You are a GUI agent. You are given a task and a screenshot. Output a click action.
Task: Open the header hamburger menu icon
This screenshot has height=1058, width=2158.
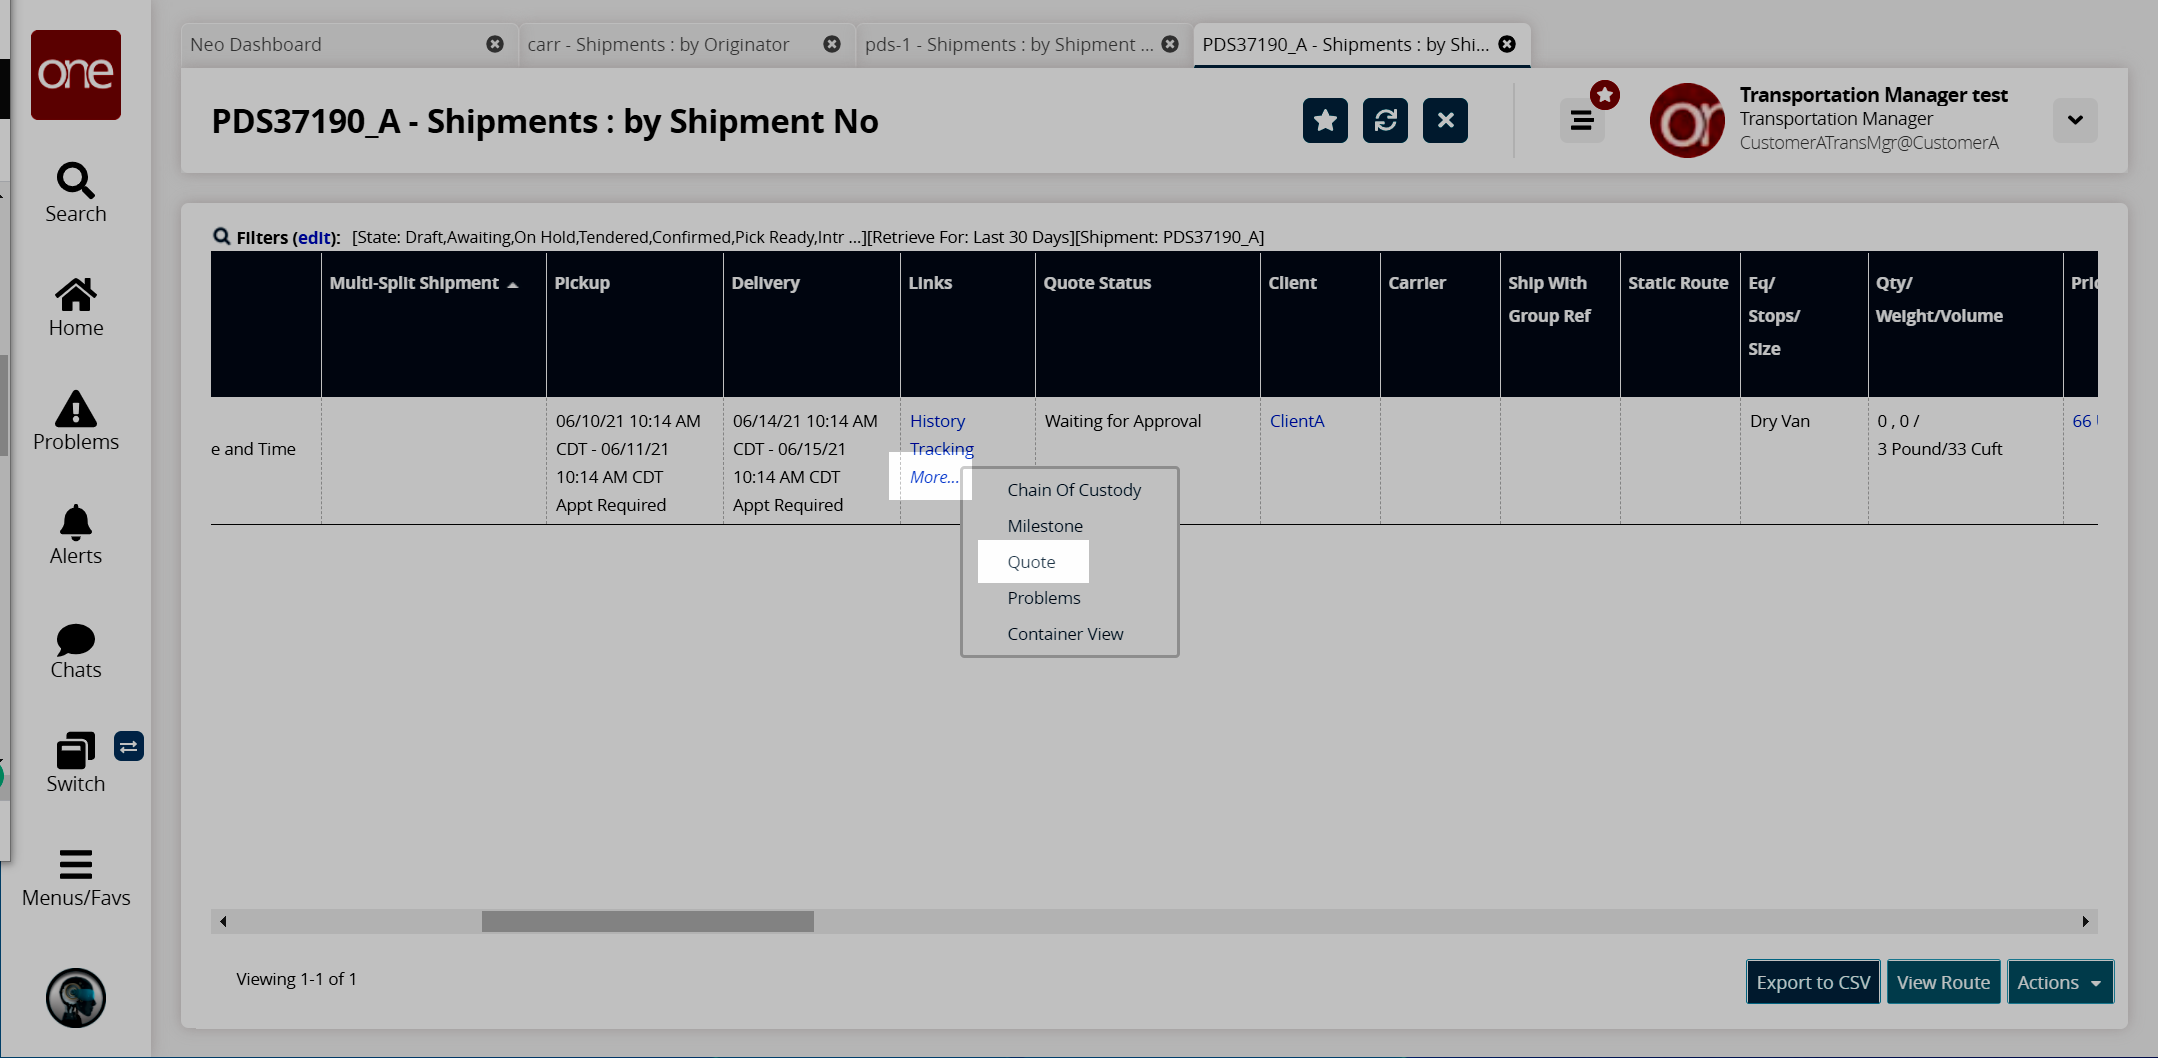1582,121
